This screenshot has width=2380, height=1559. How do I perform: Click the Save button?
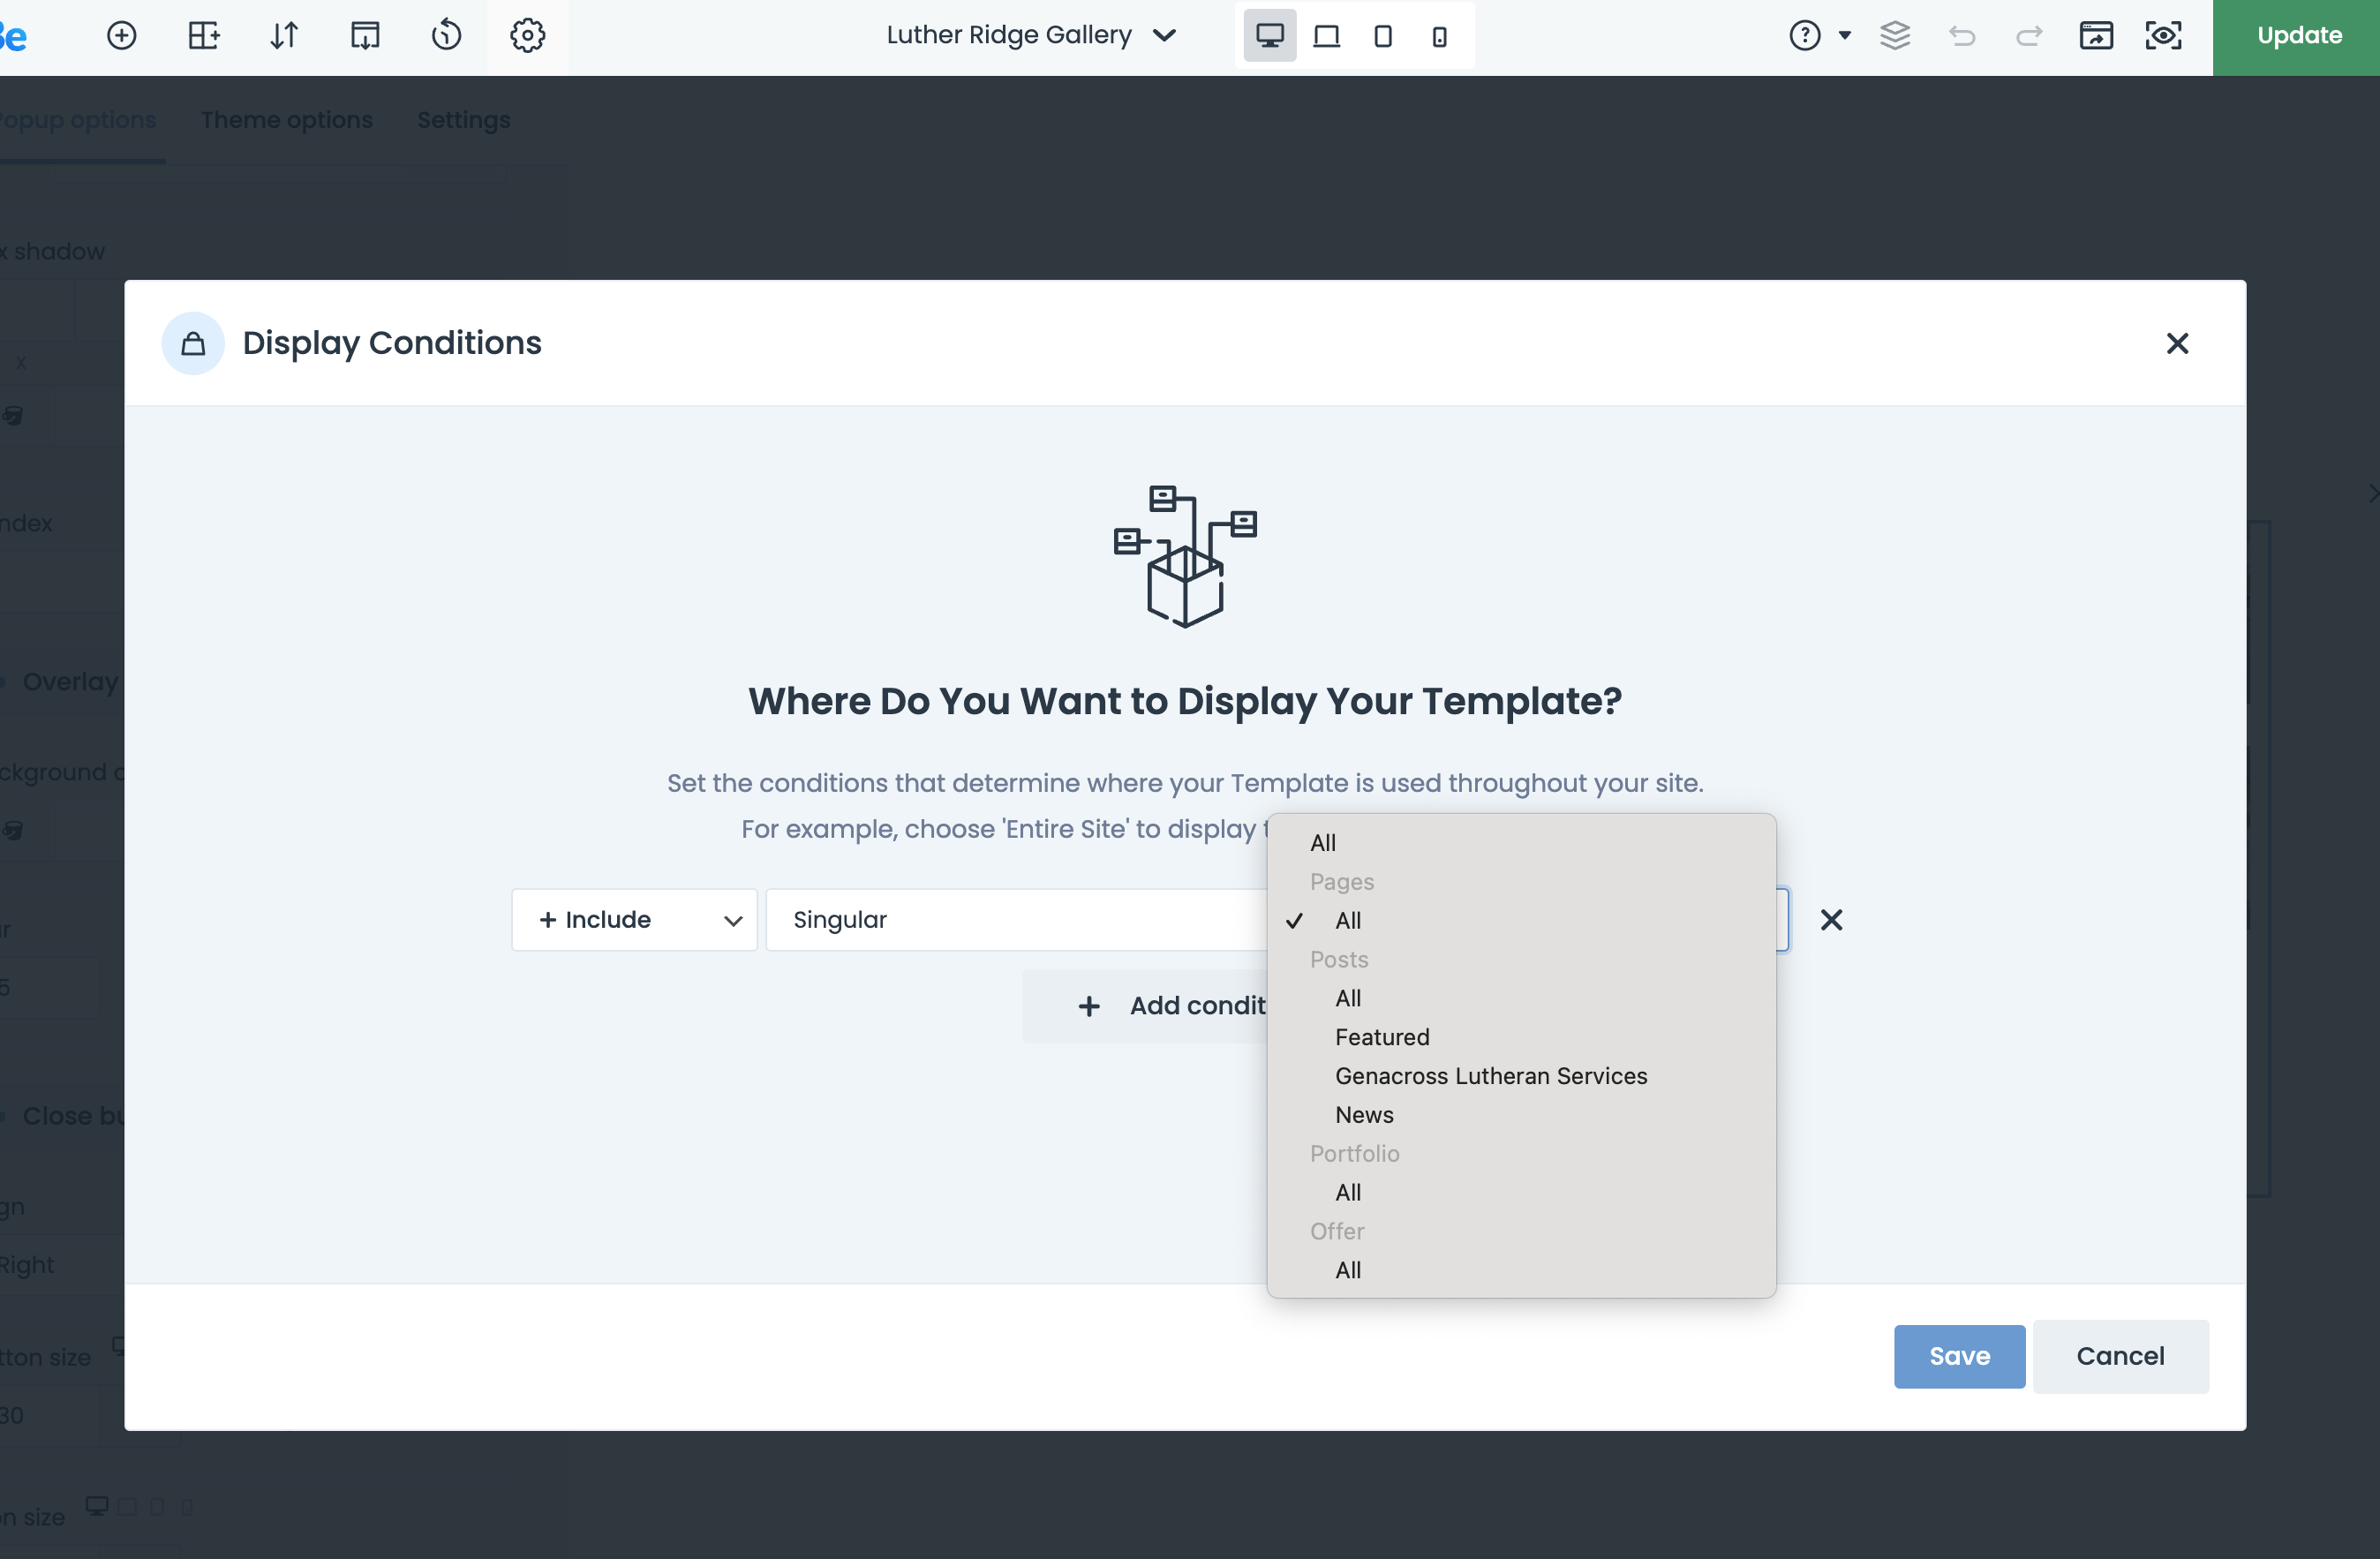pyautogui.click(x=1961, y=1357)
